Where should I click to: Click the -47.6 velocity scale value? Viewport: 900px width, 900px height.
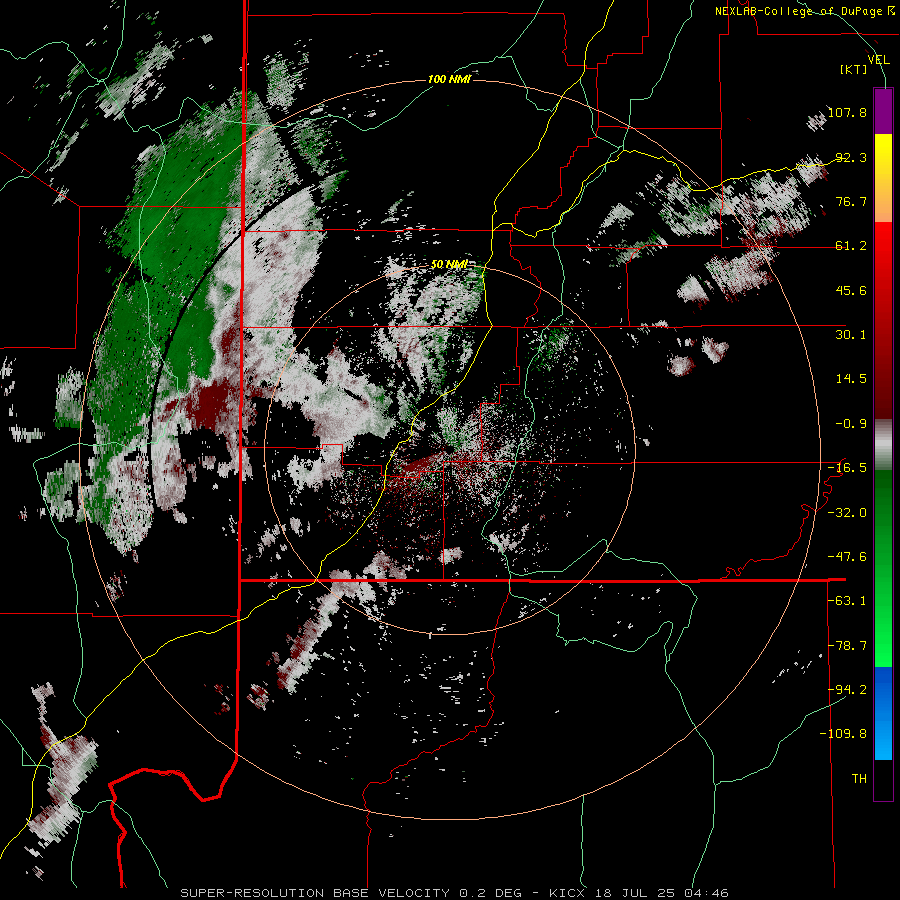tap(847, 556)
